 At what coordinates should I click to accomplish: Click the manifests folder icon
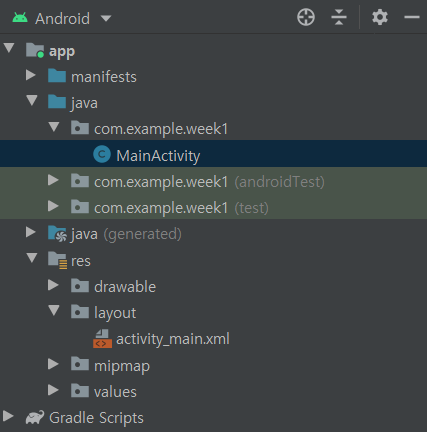[57, 75]
